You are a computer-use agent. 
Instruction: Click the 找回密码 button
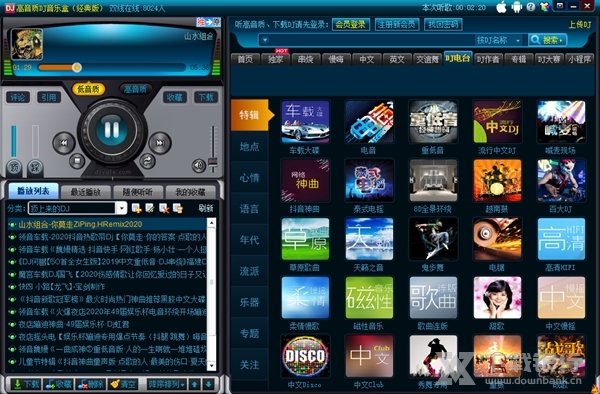(x=443, y=24)
